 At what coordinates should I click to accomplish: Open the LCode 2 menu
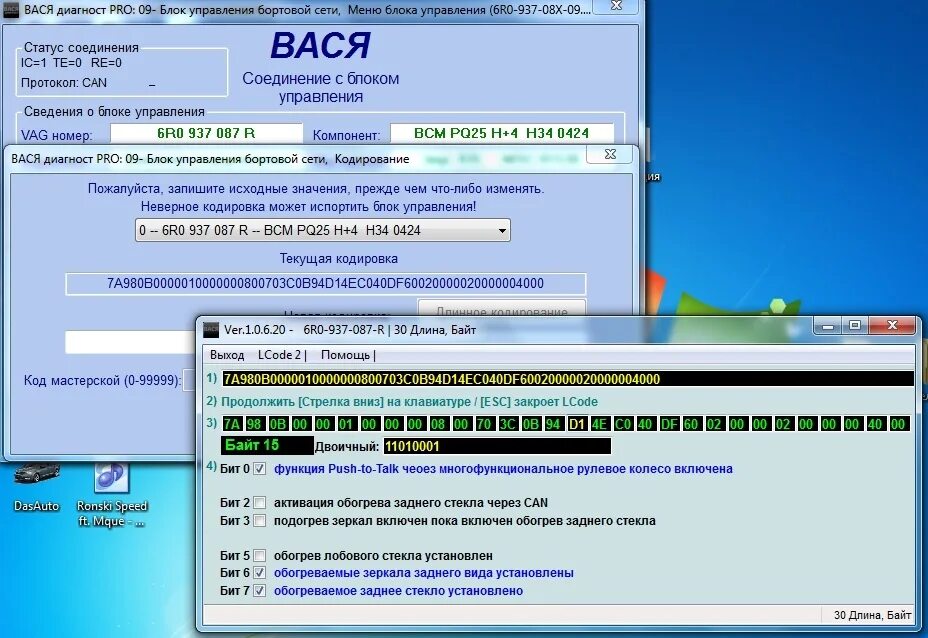point(282,355)
